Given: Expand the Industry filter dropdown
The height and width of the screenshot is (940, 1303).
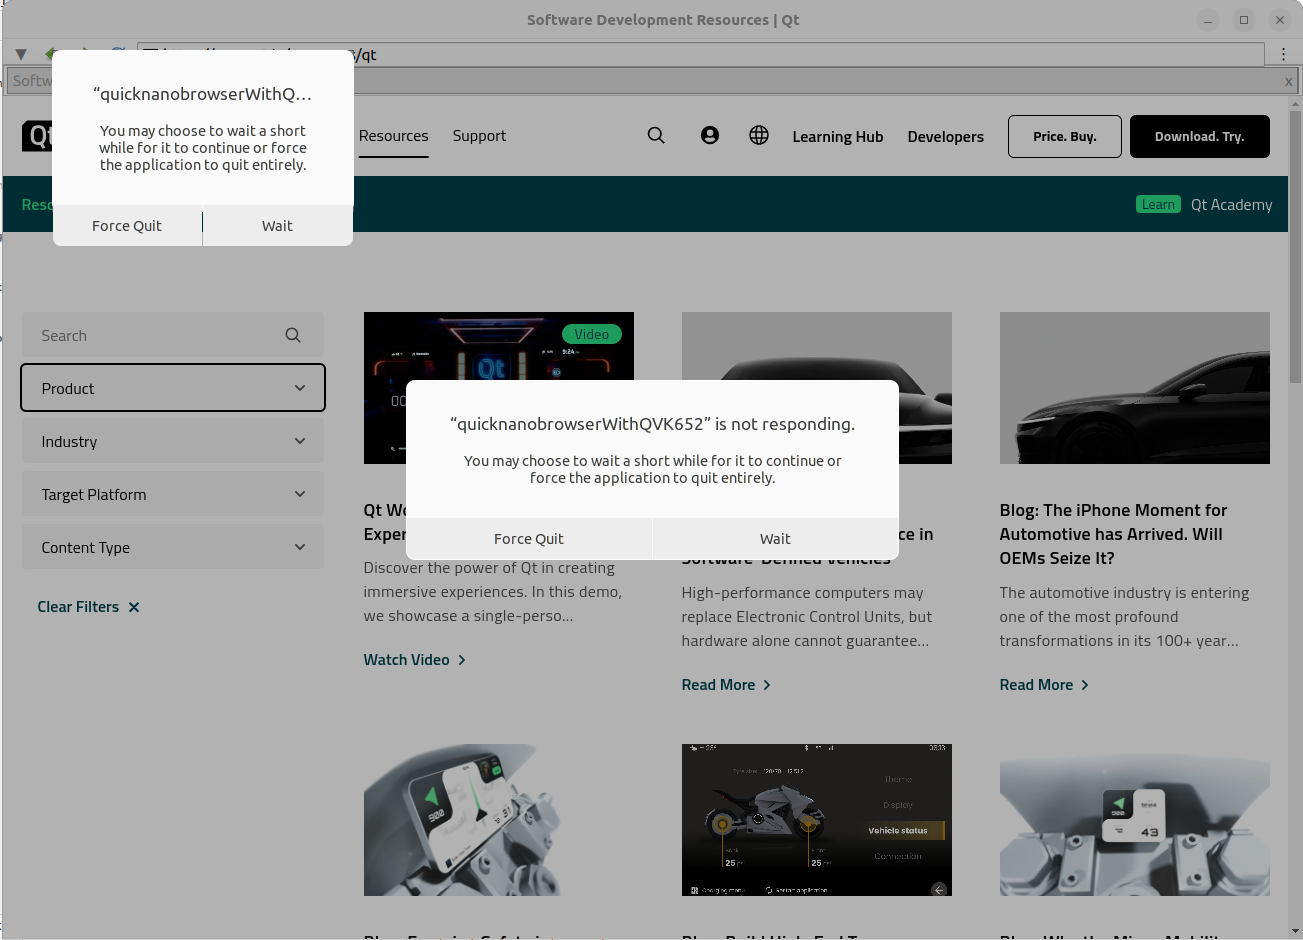Looking at the screenshot, I should pyautogui.click(x=173, y=441).
